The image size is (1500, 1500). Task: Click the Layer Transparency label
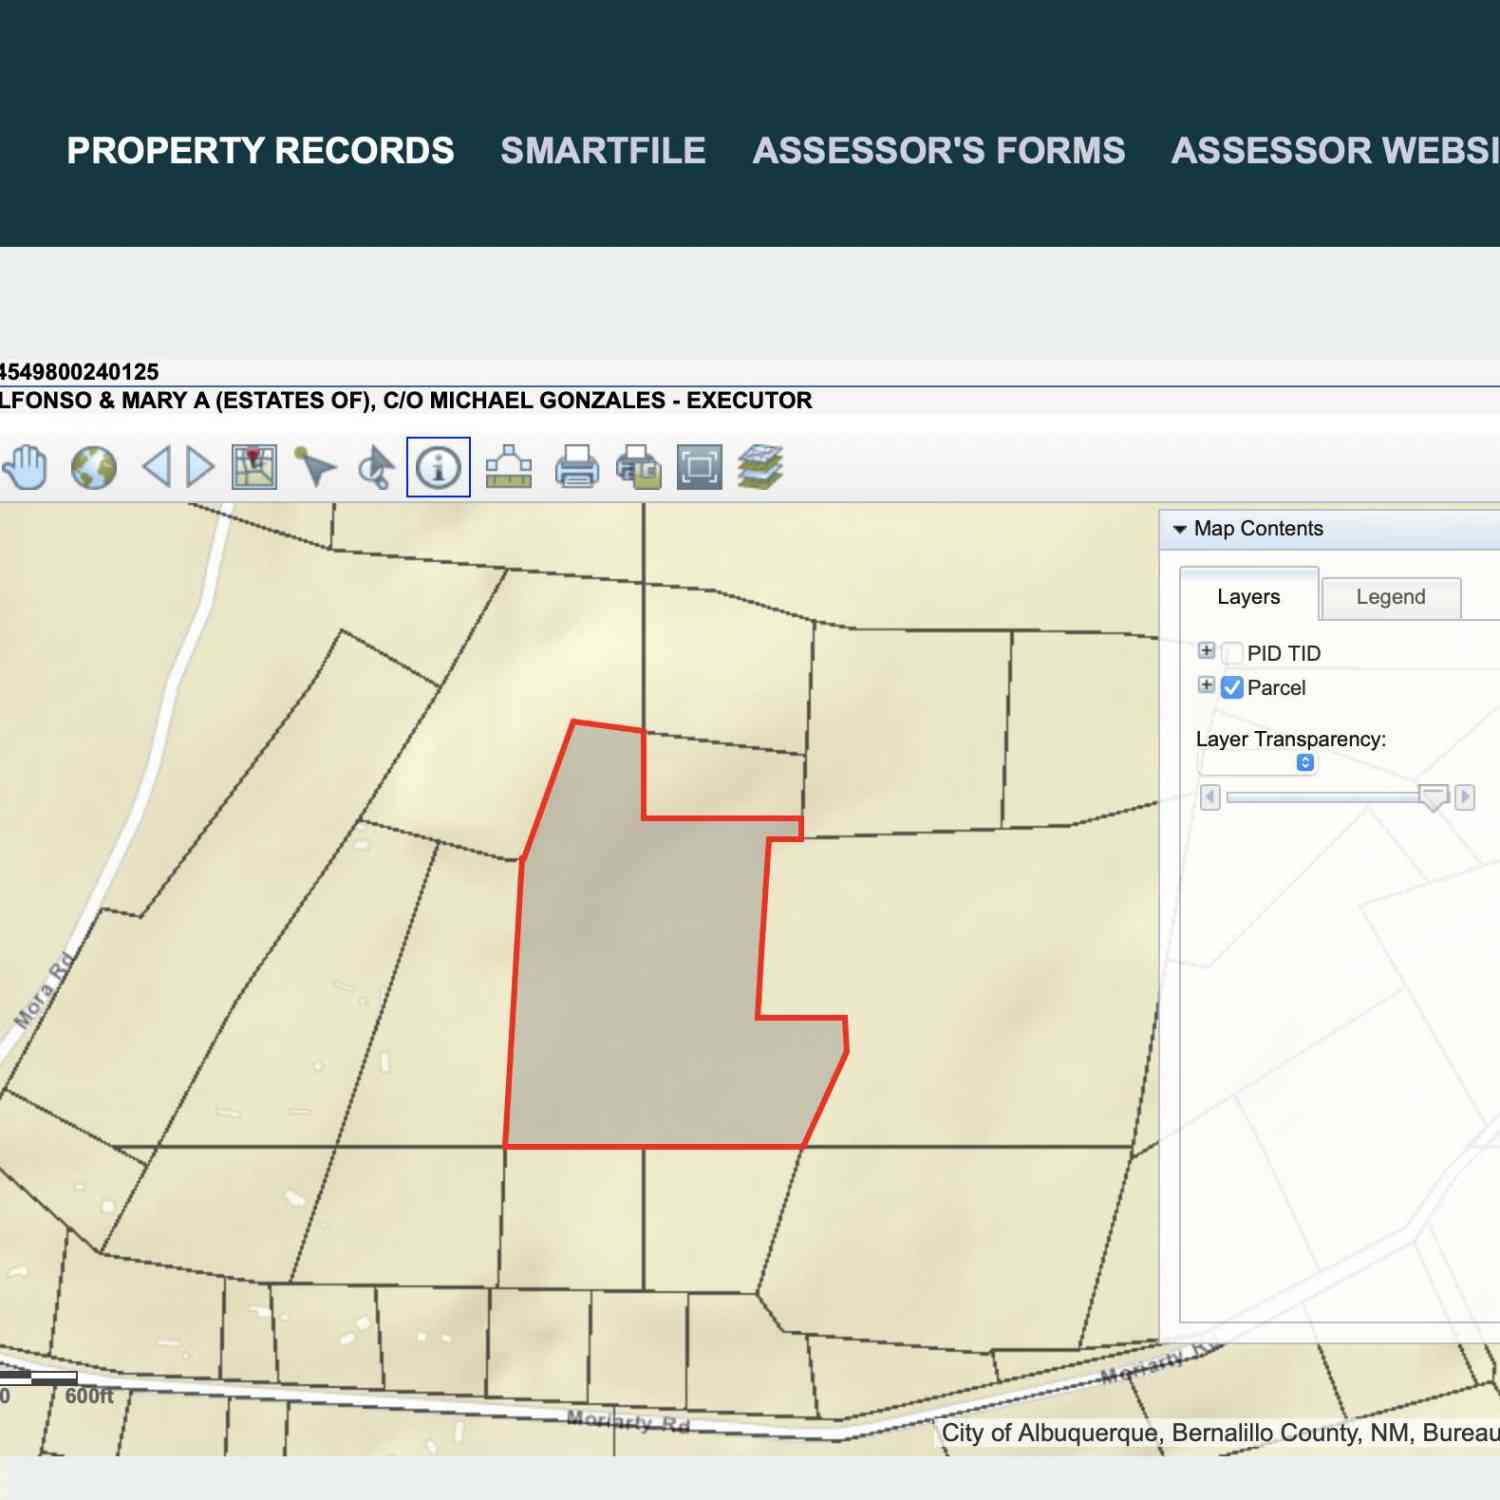click(1291, 739)
